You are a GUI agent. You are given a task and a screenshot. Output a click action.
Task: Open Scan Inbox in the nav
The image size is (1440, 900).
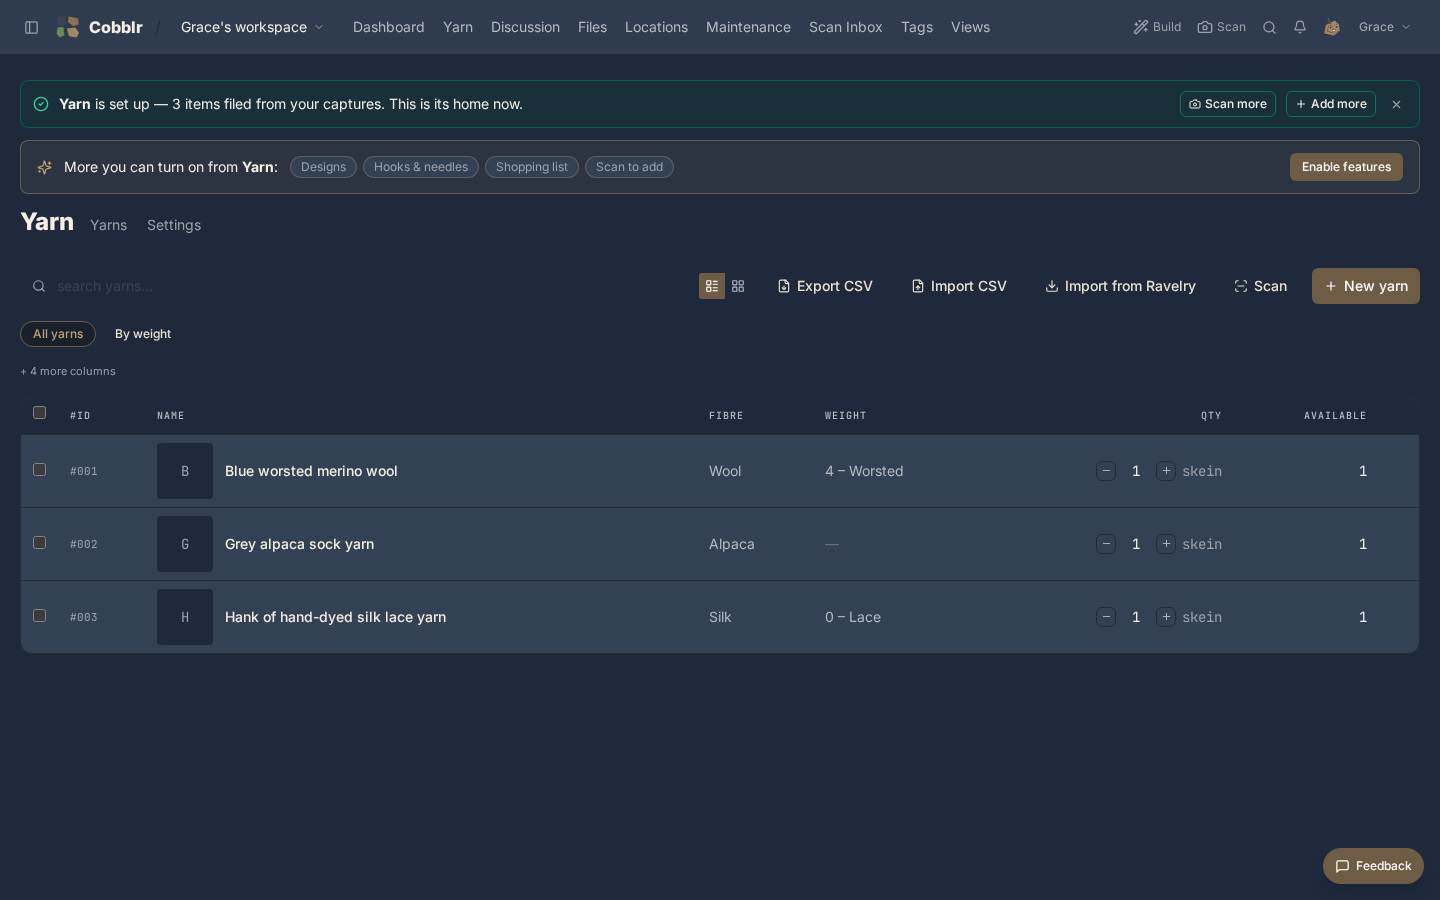pyautogui.click(x=846, y=27)
